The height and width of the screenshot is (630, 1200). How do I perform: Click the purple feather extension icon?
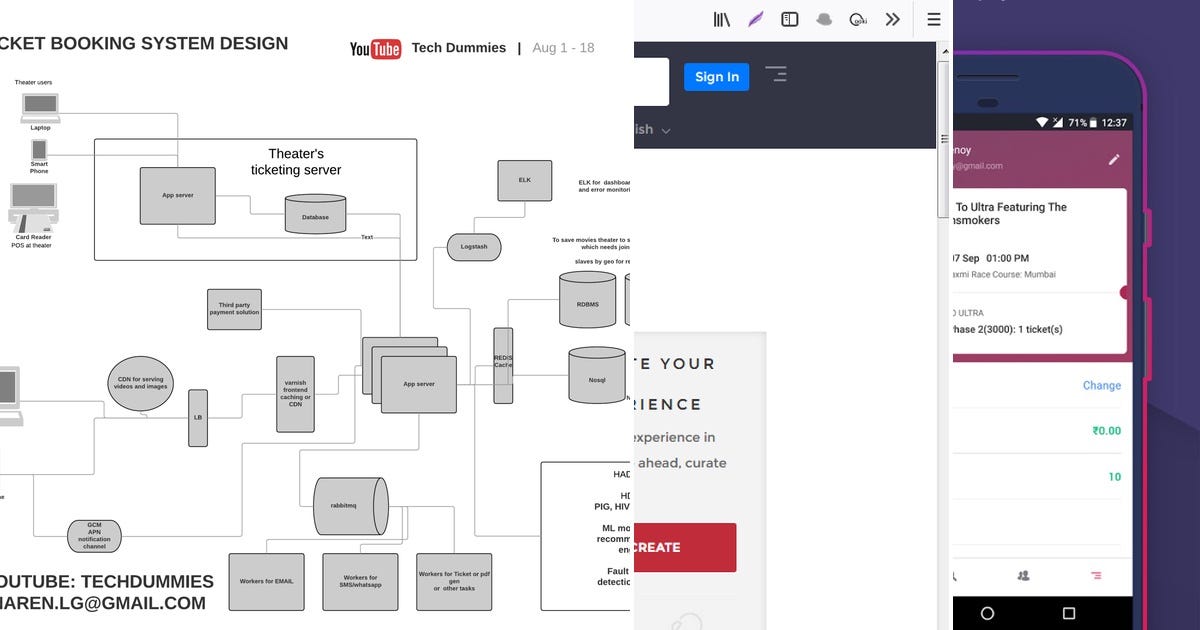coord(755,19)
